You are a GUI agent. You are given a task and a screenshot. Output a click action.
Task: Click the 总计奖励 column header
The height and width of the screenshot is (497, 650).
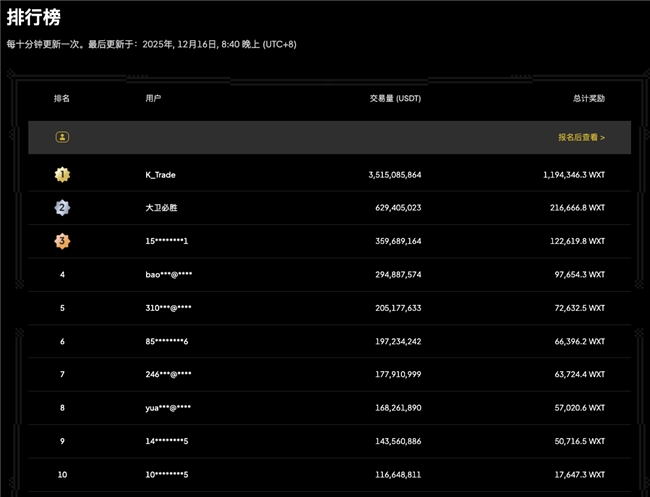(x=588, y=99)
